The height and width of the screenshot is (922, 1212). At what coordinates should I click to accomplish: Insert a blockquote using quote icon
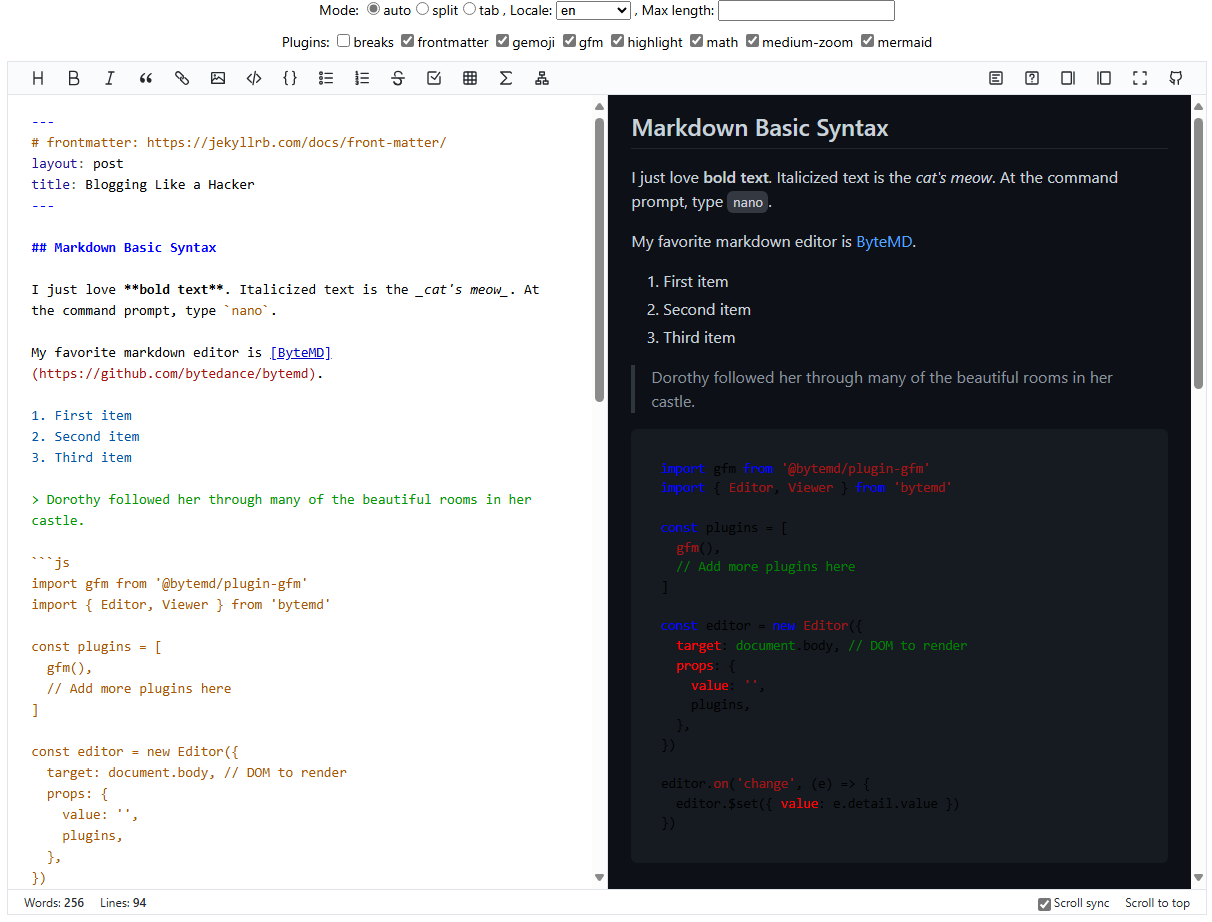pos(146,78)
